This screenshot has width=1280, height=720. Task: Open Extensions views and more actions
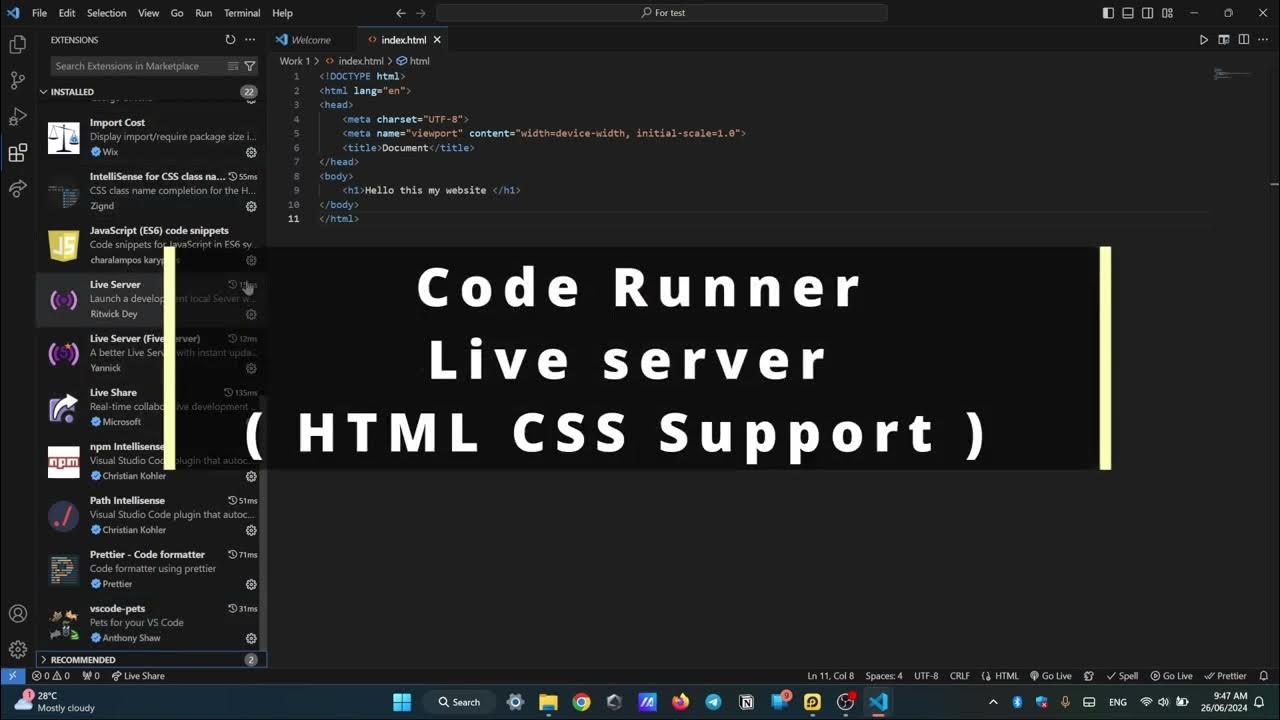click(250, 40)
